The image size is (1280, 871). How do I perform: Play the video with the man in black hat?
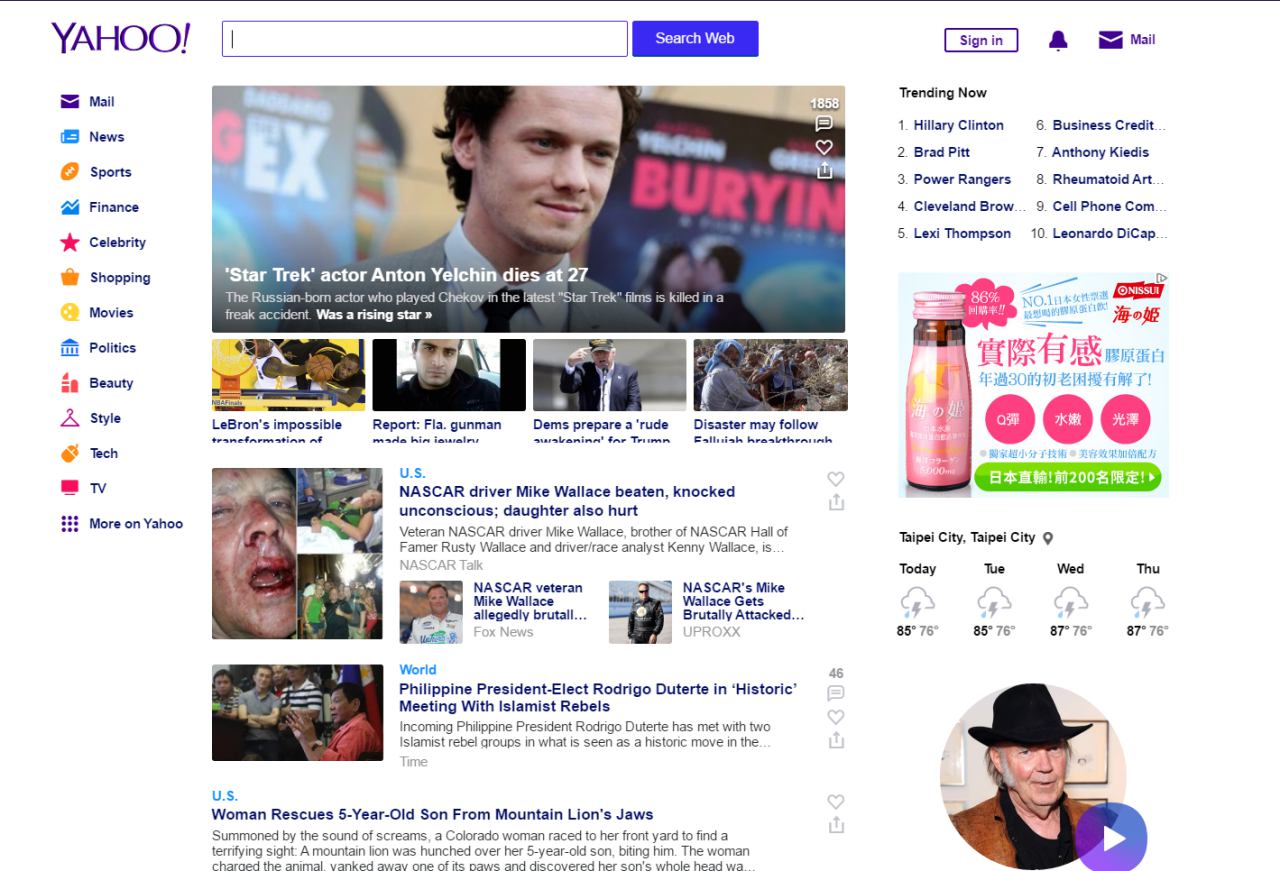point(1112,837)
